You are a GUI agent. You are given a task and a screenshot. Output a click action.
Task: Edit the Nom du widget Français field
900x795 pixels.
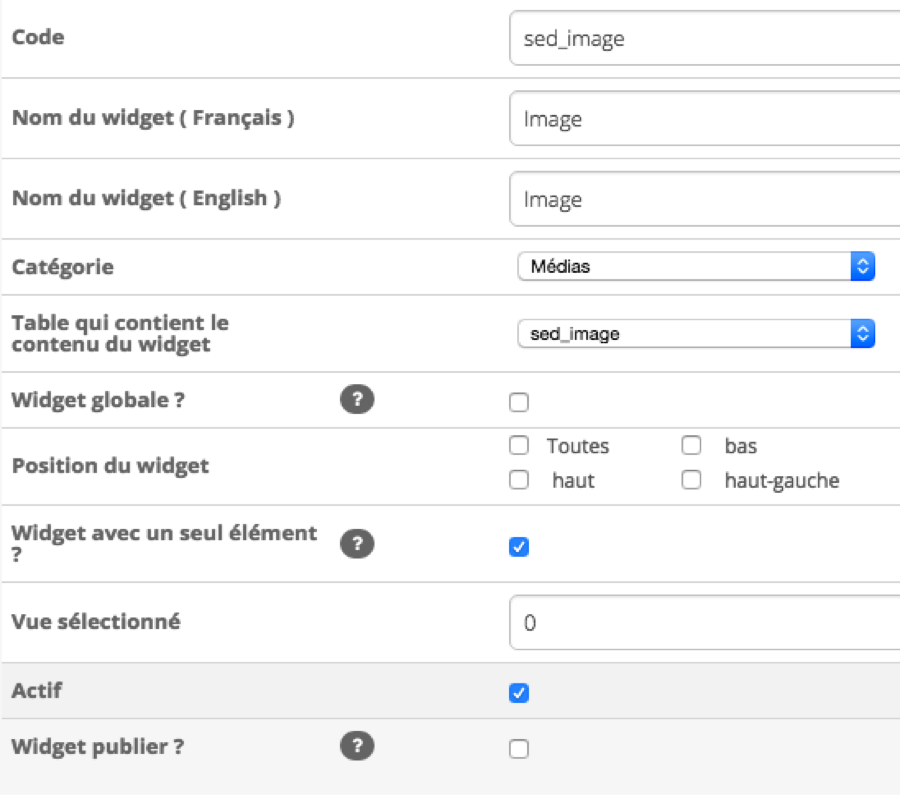pyautogui.click(x=705, y=118)
